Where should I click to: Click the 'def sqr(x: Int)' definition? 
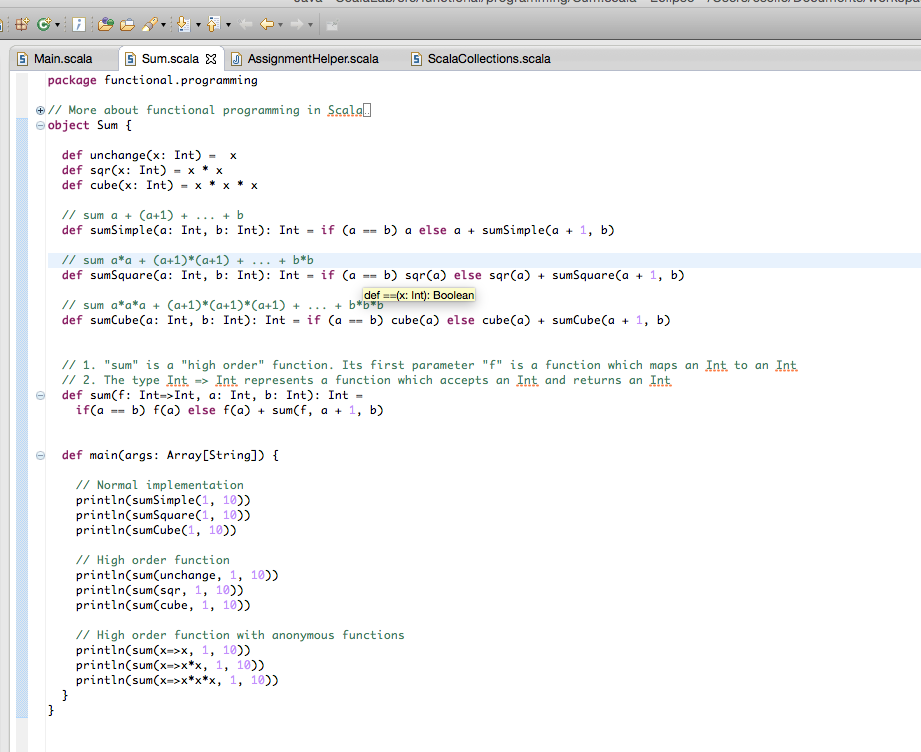[142, 170]
